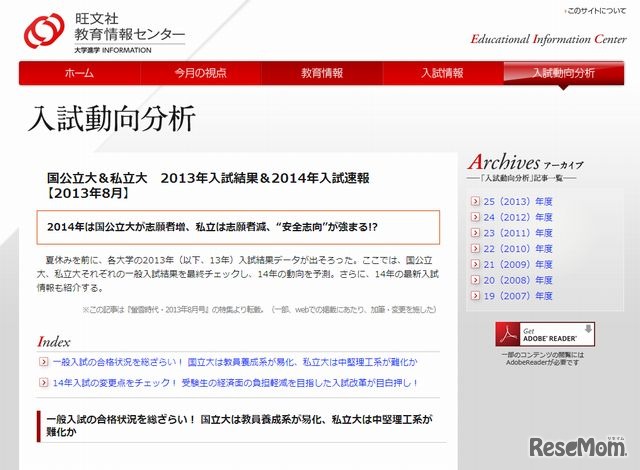Click the Educational Information Center text
The width and height of the screenshot is (640, 470).
tap(548, 39)
